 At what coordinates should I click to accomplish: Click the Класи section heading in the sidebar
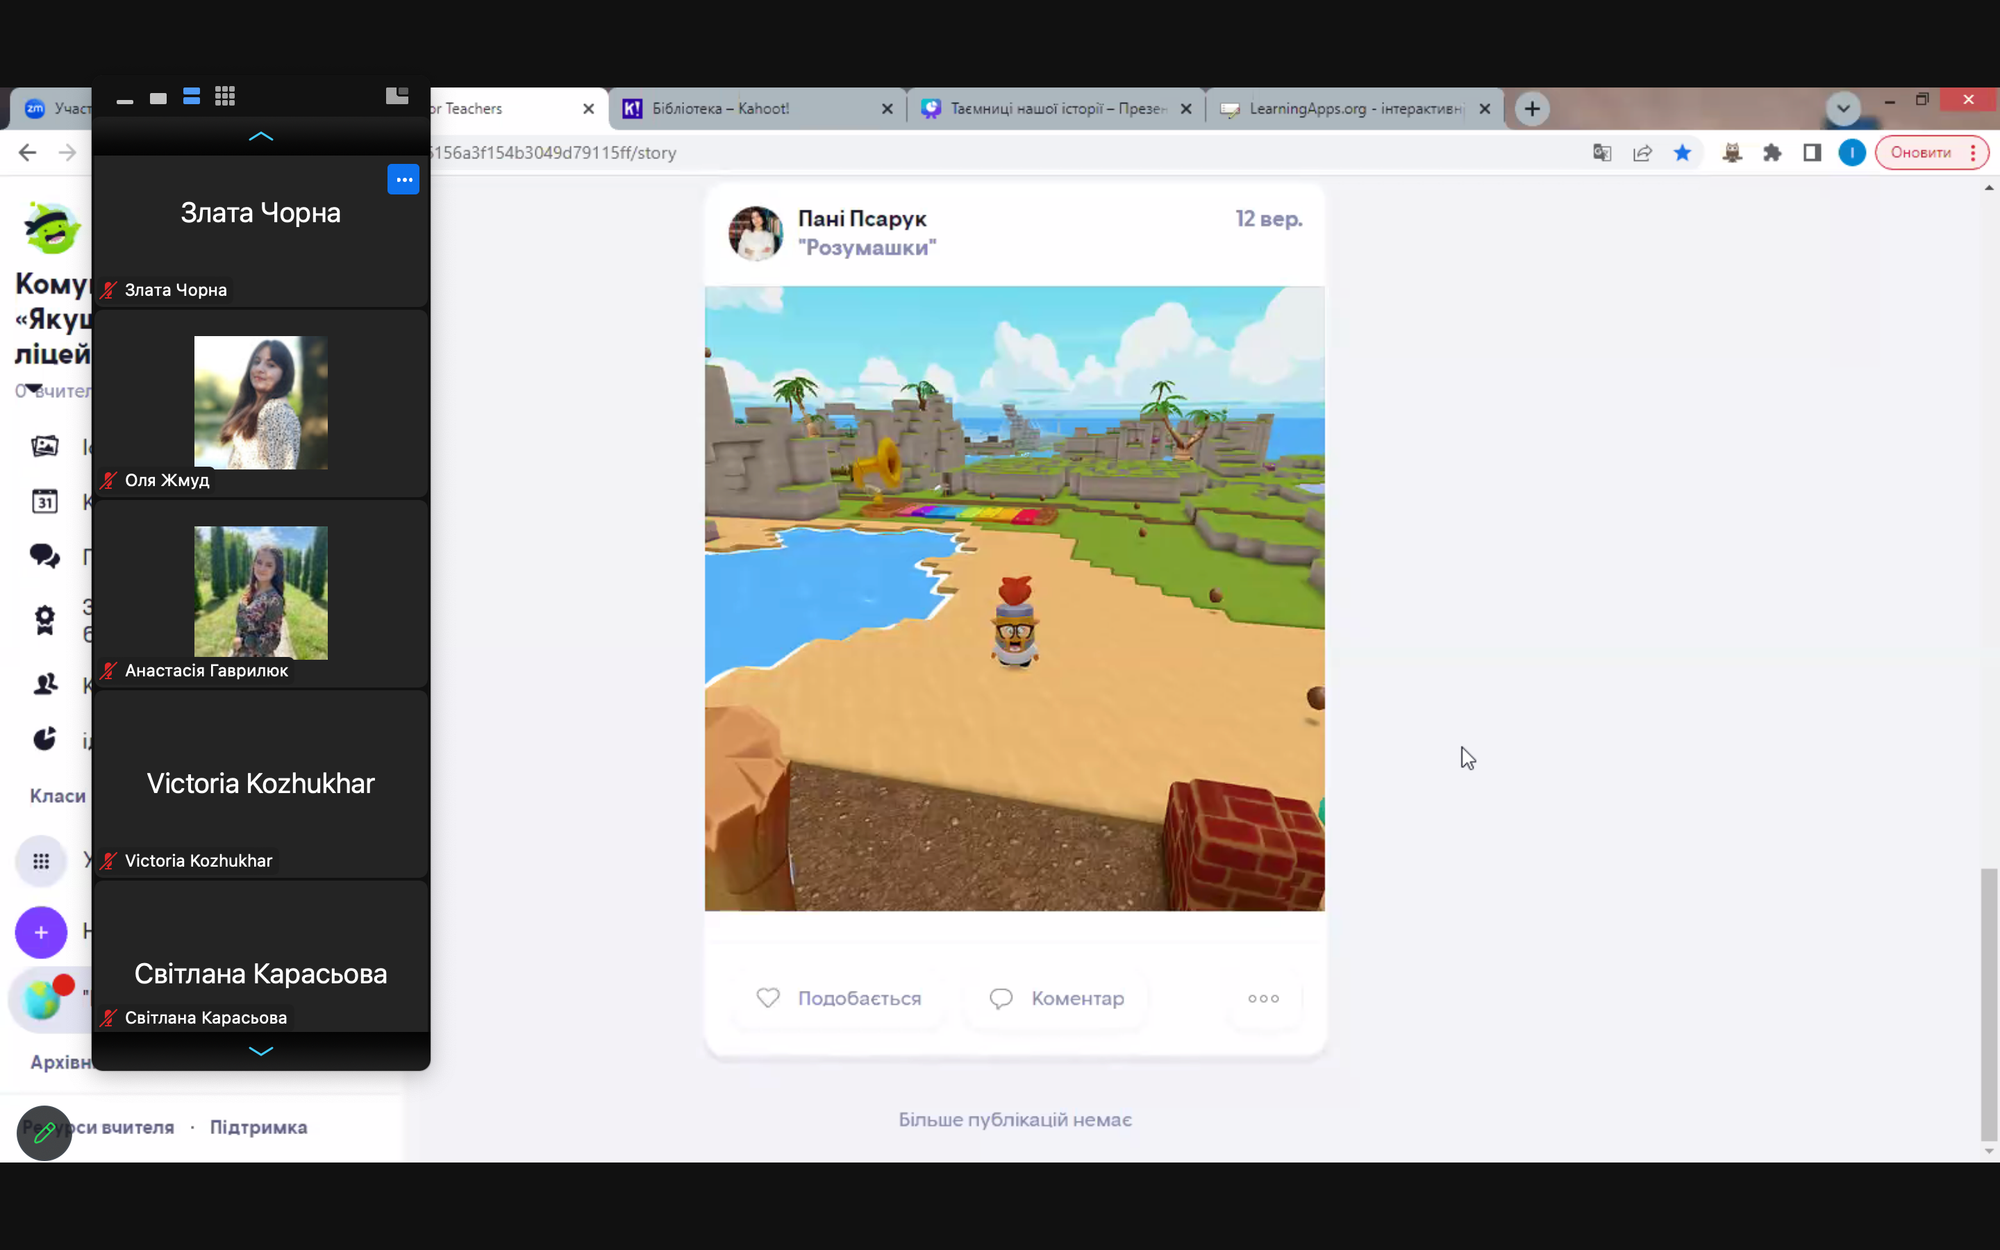pos(58,796)
